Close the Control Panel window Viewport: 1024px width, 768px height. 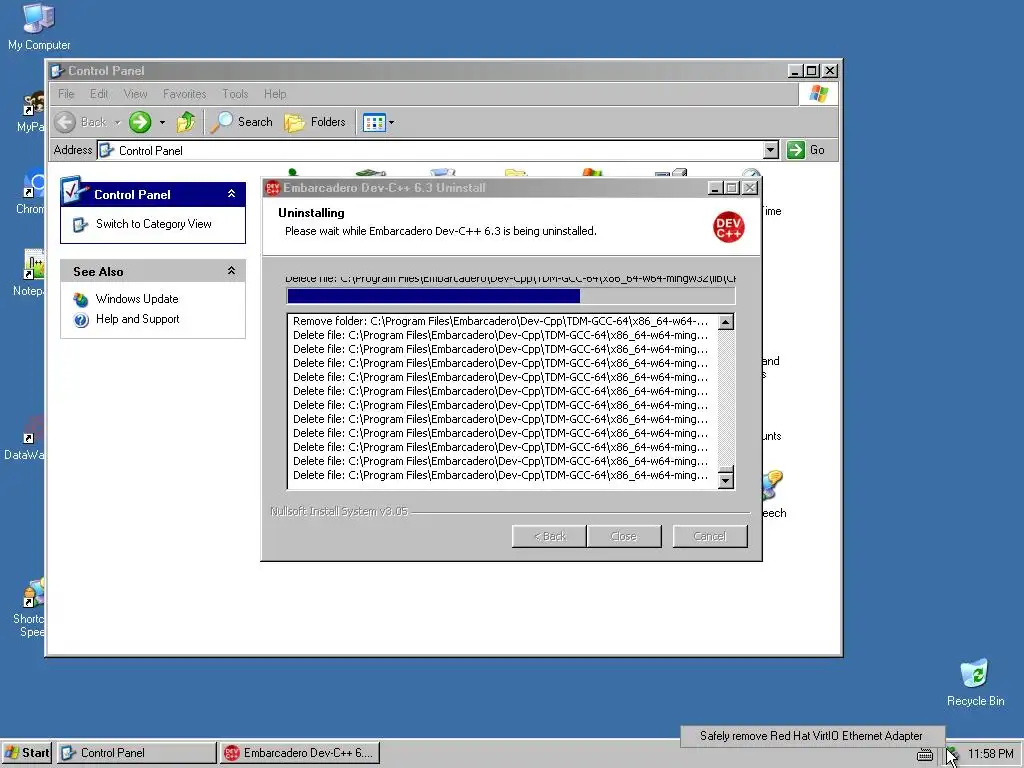point(830,71)
